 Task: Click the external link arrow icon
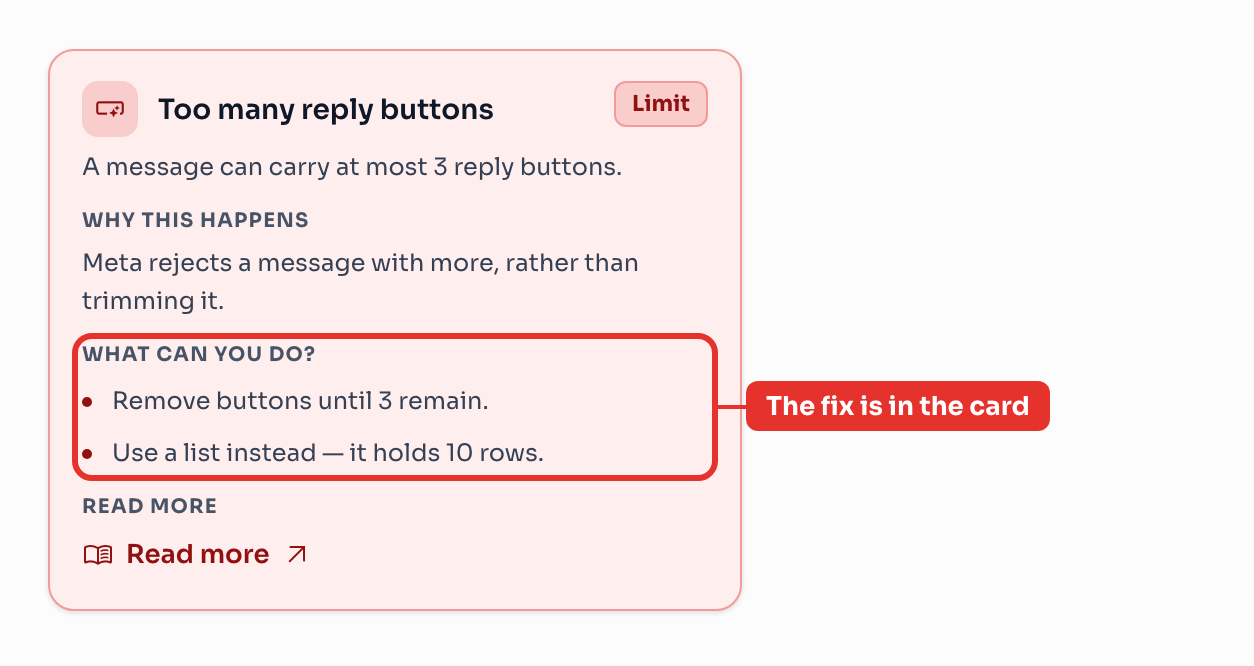pos(297,554)
